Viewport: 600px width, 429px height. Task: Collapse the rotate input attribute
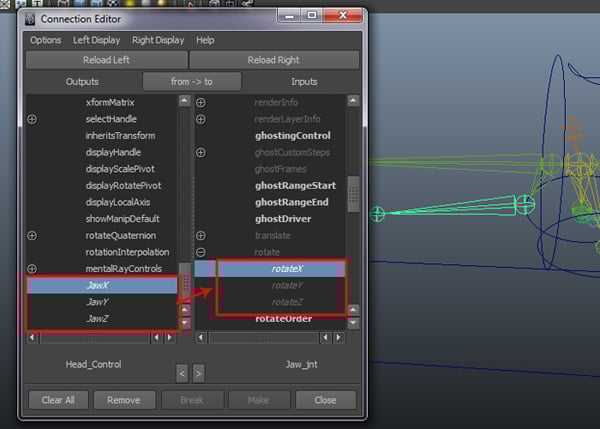tap(201, 252)
